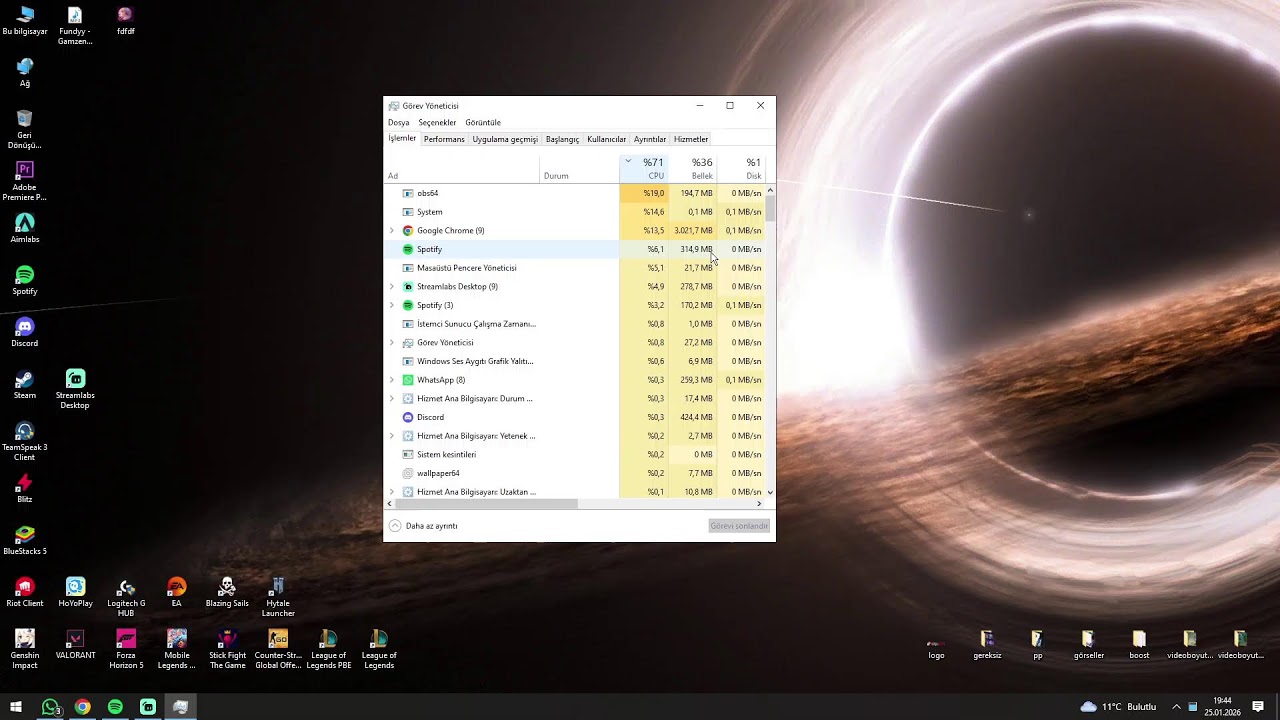Viewport: 1280px width, 720px height.
Task: Open the Hizmetler tab
Action: (x=691, y=139)
